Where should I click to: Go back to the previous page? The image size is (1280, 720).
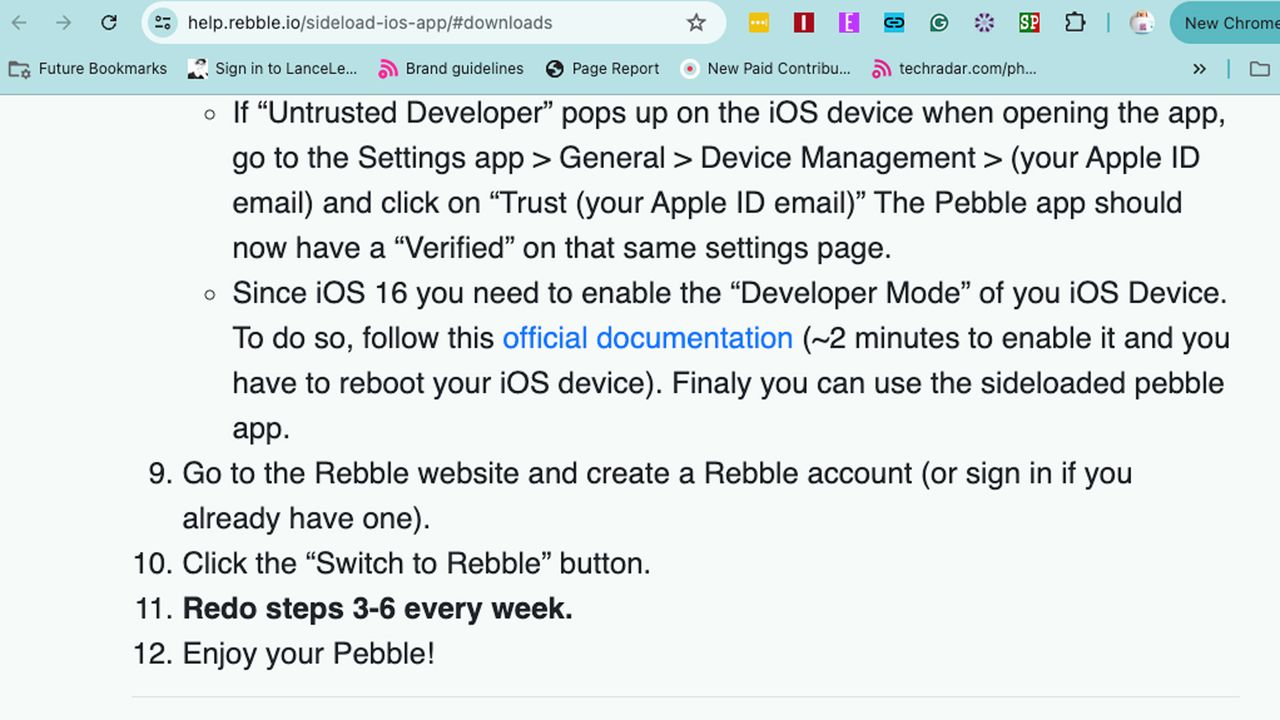coord(19,22)
